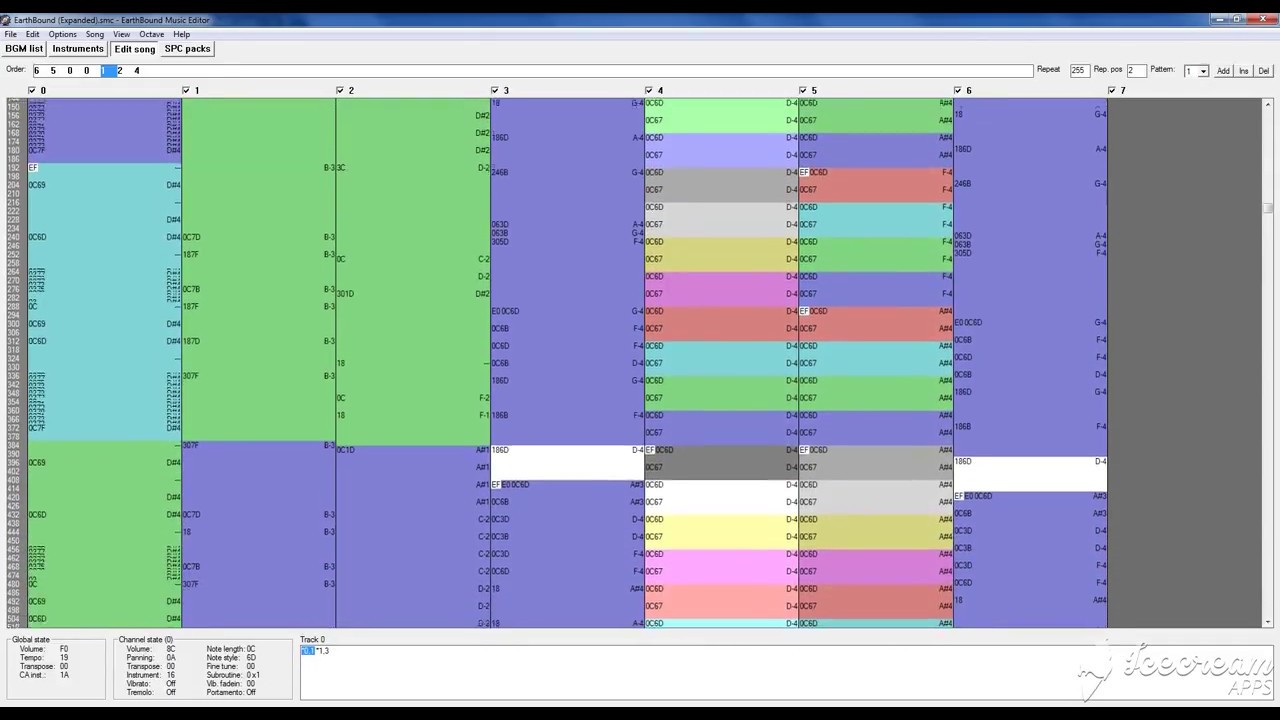Select the Edit song tab
Screen dimensions: 1280x720
click(x=135, y=49)
